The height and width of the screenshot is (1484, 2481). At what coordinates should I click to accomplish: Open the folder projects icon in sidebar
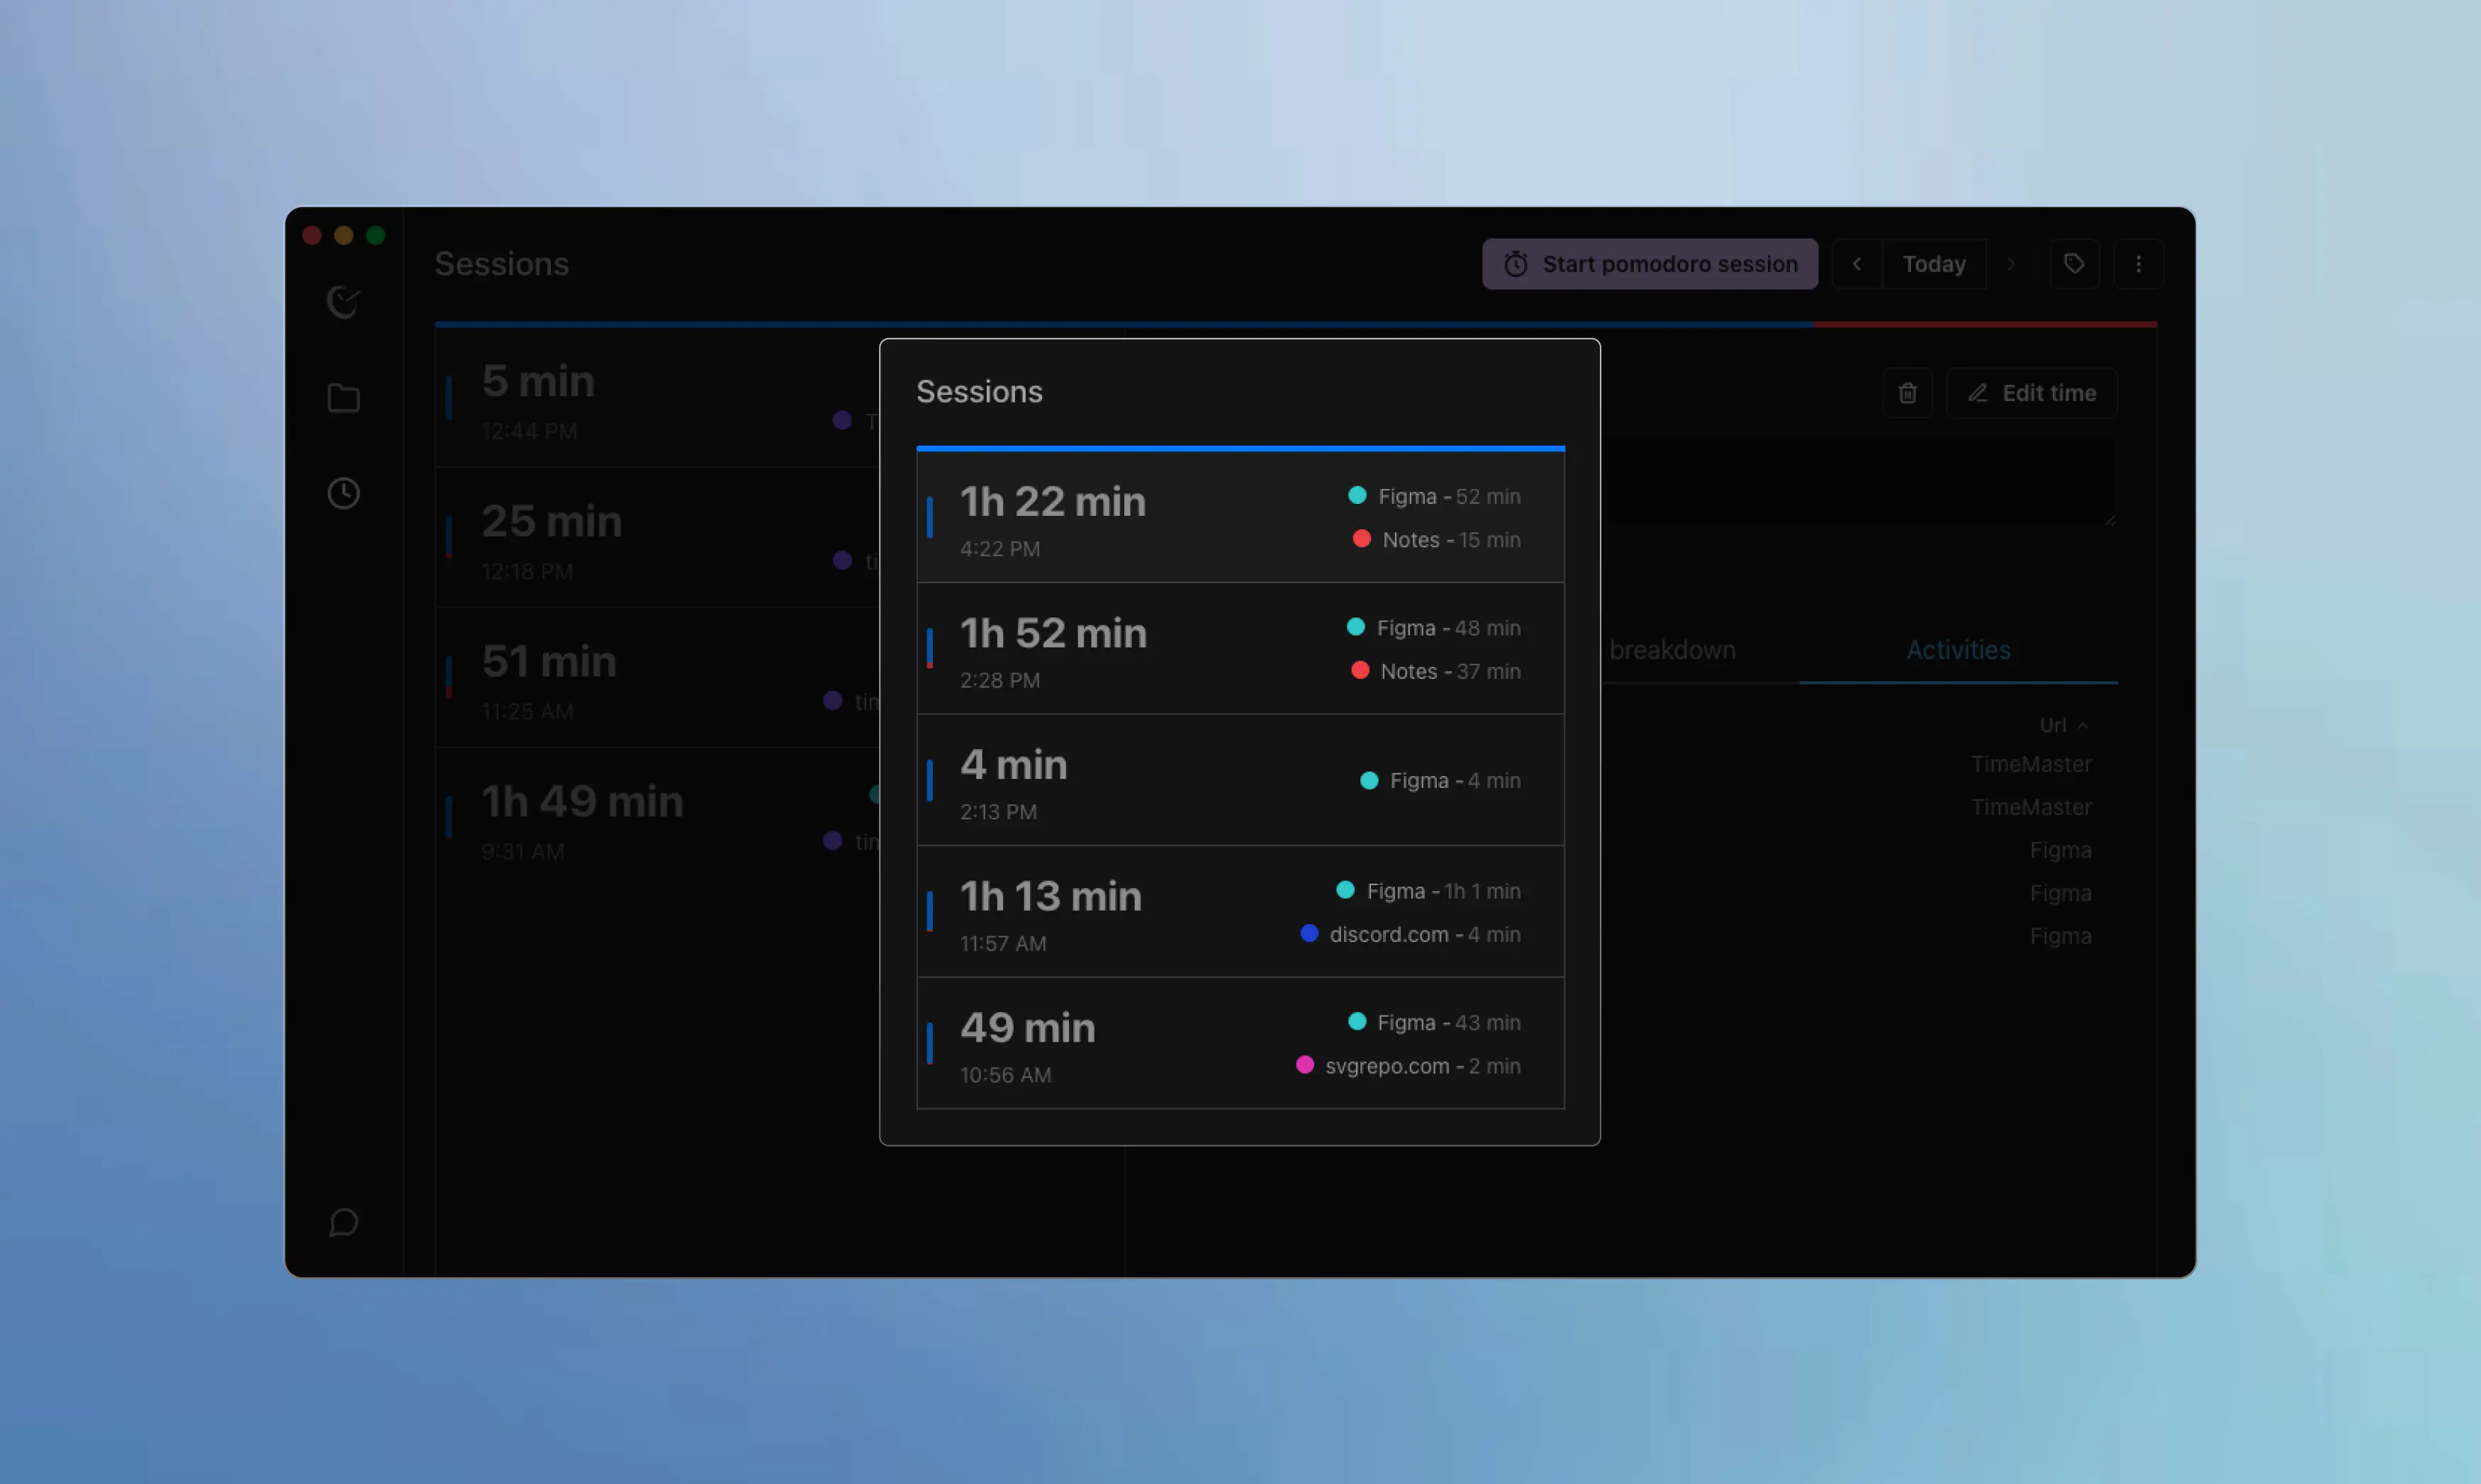(343, 398)
